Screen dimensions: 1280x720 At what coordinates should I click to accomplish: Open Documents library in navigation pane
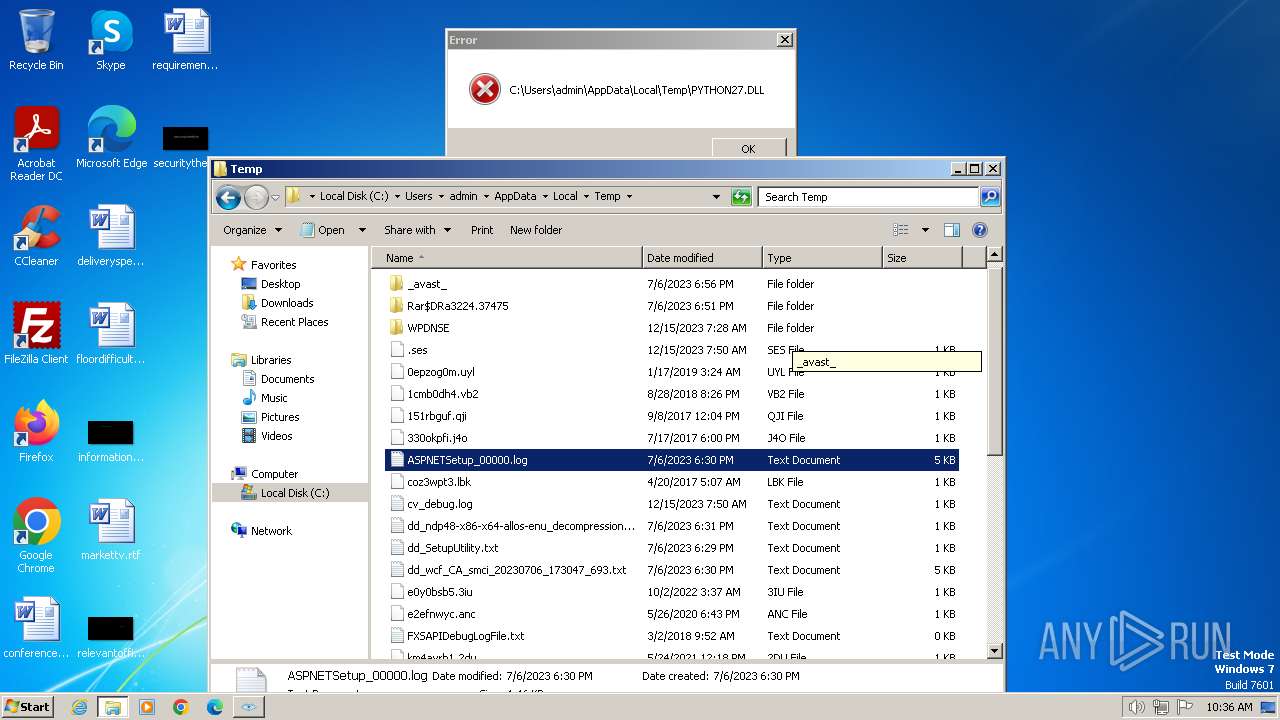coord(287,379)
